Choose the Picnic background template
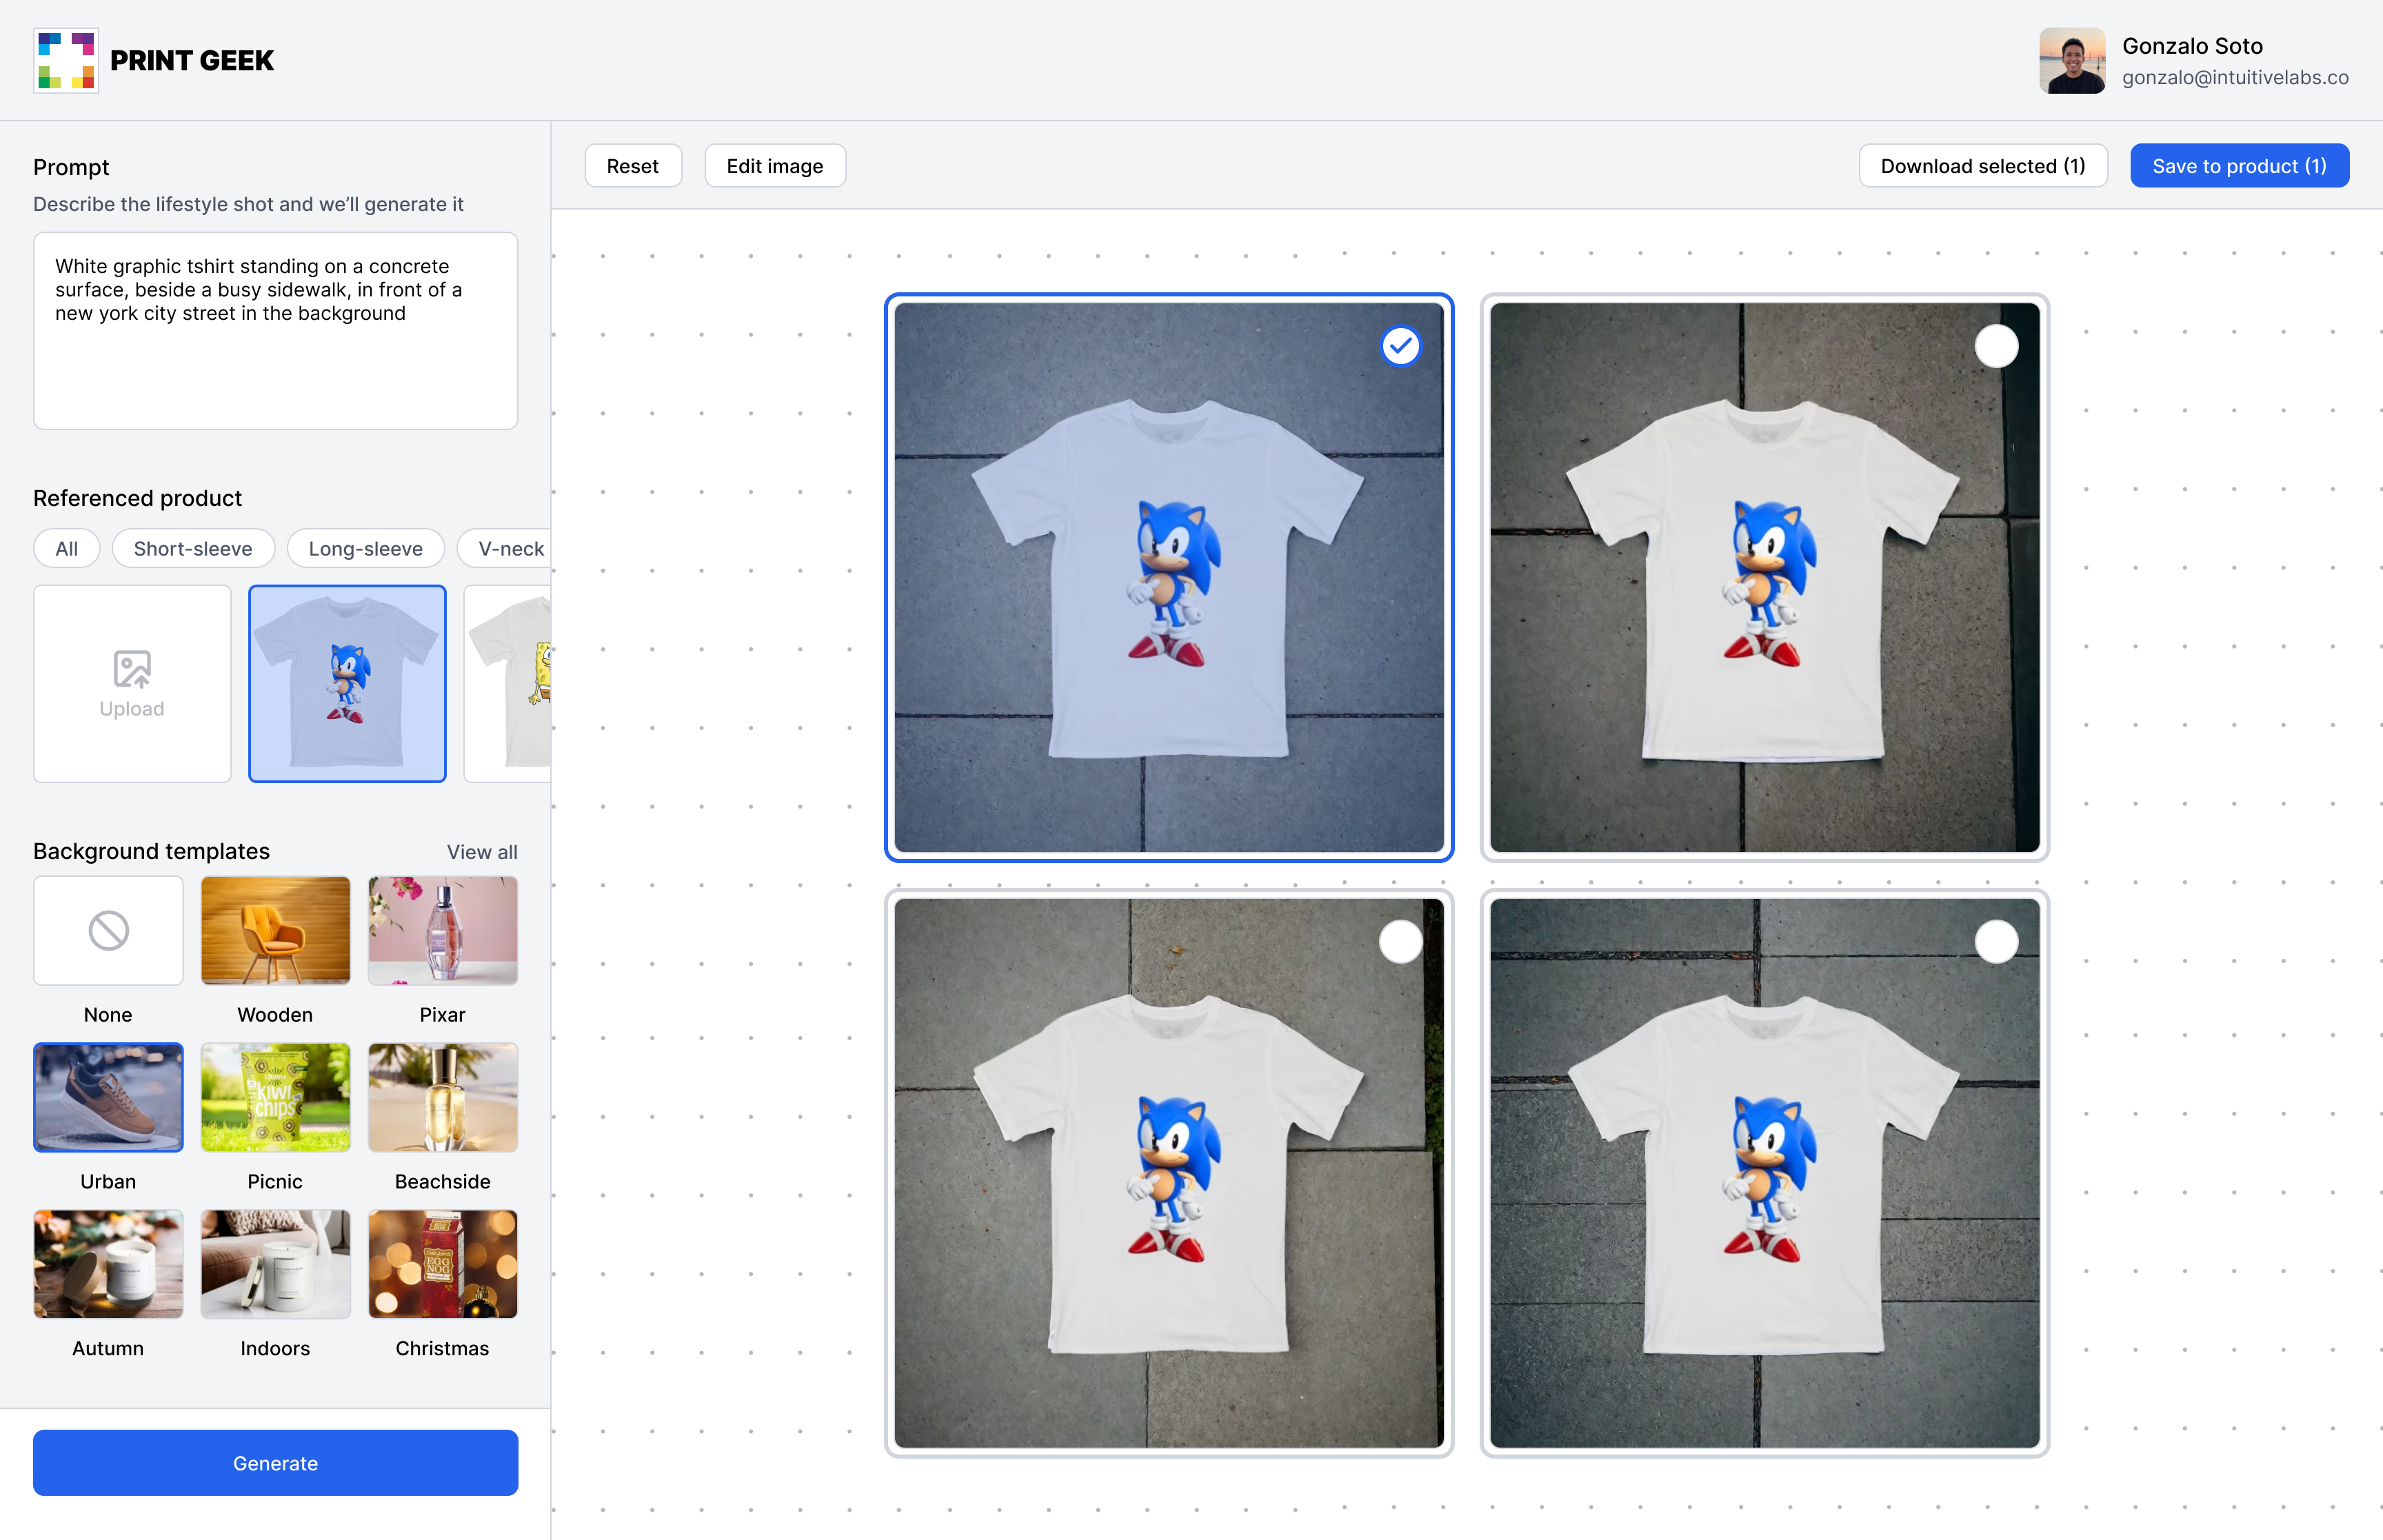This screenshot has width=2383, height=1540. coord(275,1097)
